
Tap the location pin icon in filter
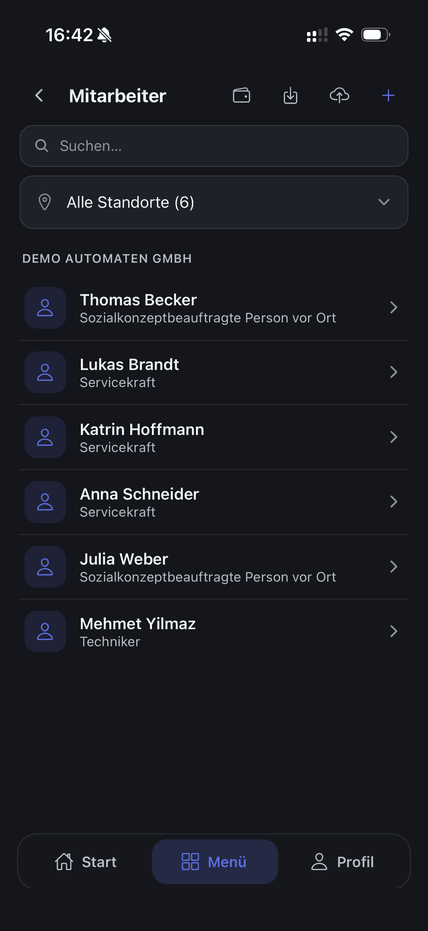45,202
